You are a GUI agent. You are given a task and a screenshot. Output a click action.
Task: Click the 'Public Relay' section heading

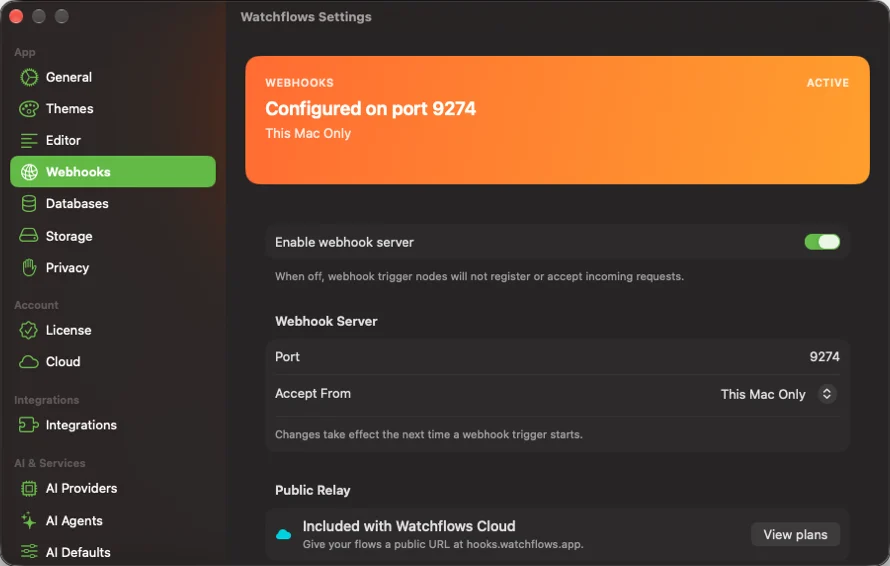click(x=312, y=490)
